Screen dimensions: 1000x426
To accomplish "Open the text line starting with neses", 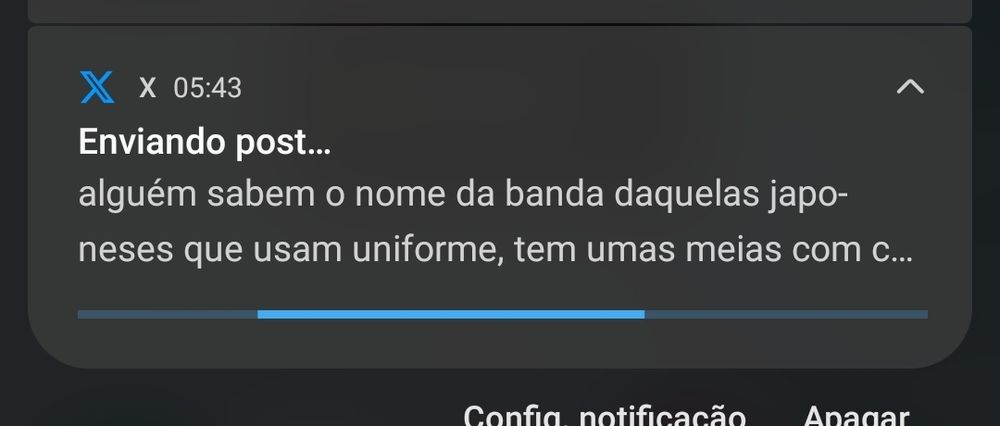I will click(x=496, y=250).
